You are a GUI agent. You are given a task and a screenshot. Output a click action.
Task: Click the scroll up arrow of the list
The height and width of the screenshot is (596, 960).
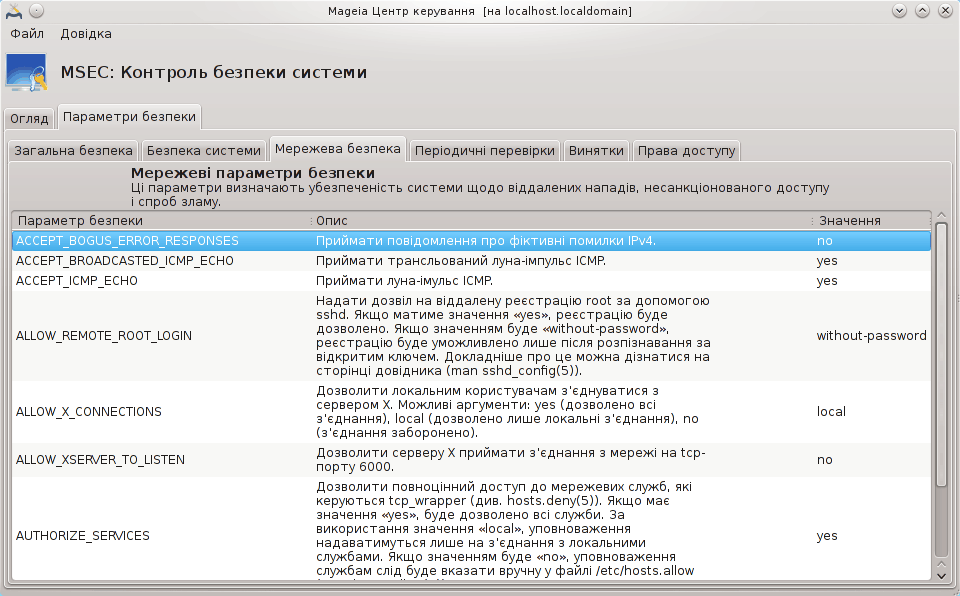click(942, 216)
